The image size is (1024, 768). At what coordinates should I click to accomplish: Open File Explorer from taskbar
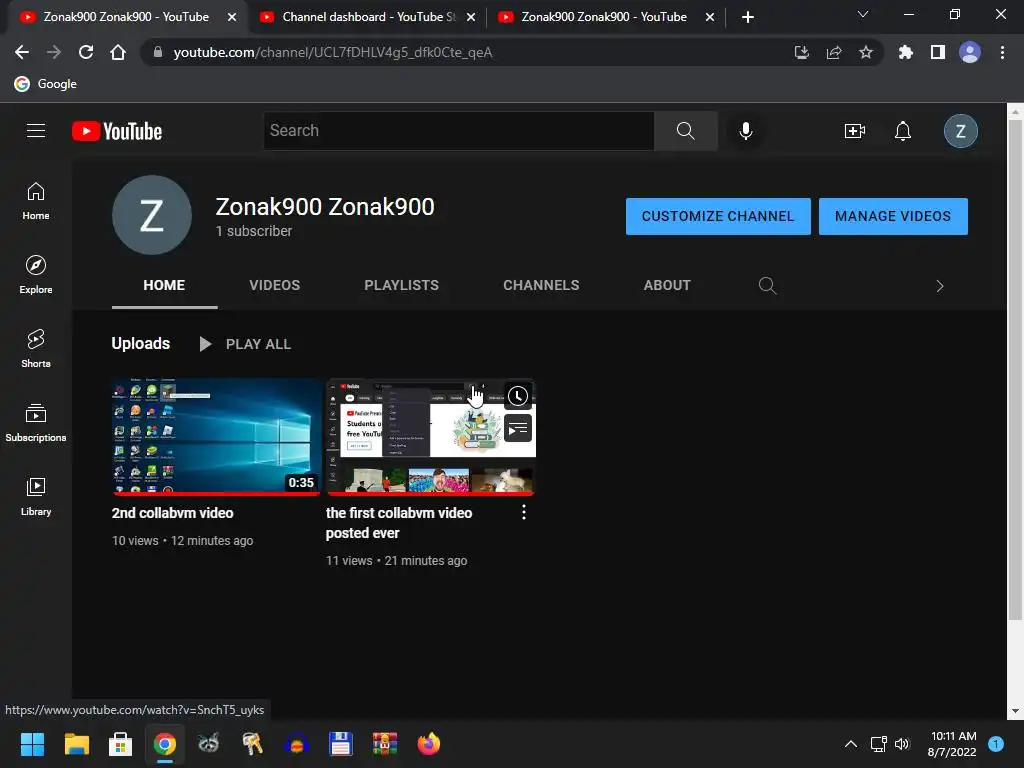(x=76, y=744)
